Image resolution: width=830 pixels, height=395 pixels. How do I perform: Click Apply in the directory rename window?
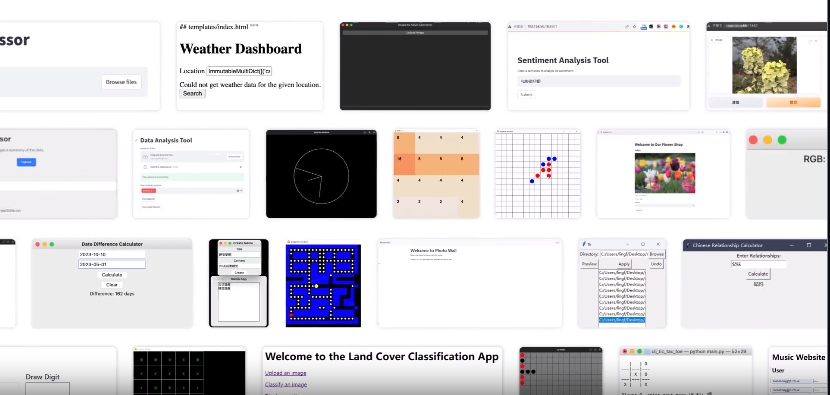(x=624, y=264)
